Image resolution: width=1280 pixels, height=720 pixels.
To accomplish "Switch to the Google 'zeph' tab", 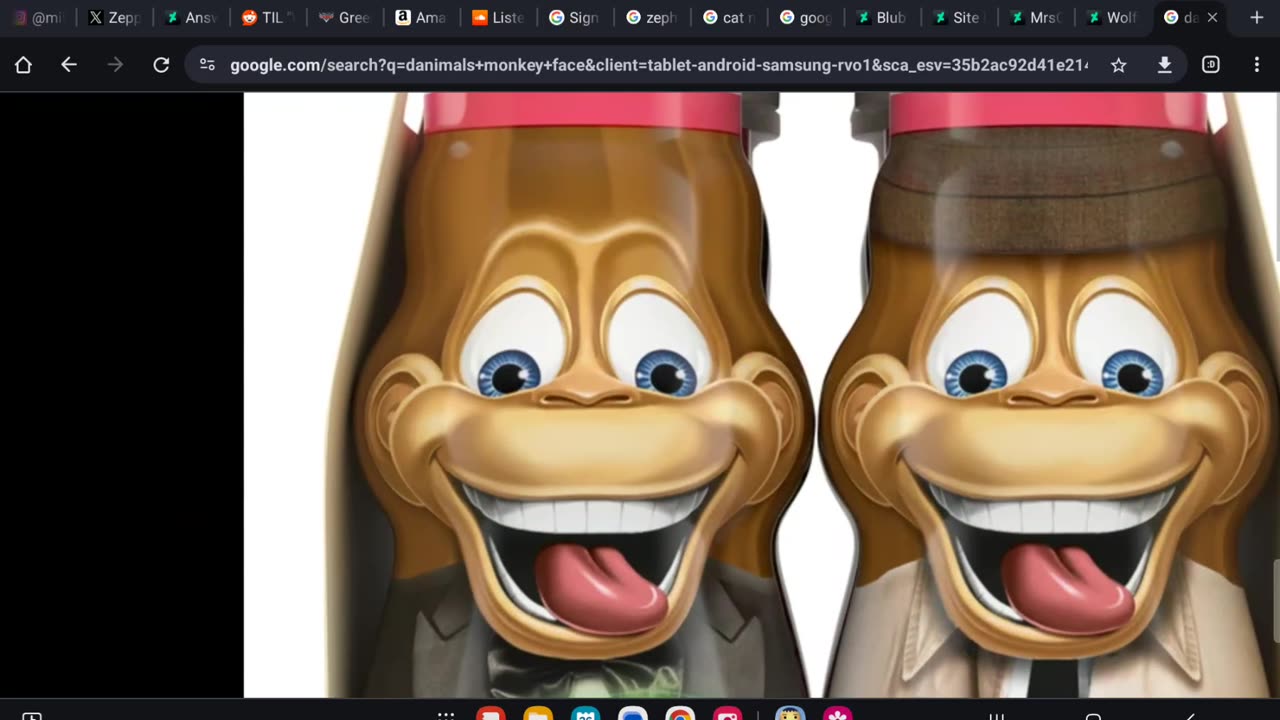I will click(654, 17).
